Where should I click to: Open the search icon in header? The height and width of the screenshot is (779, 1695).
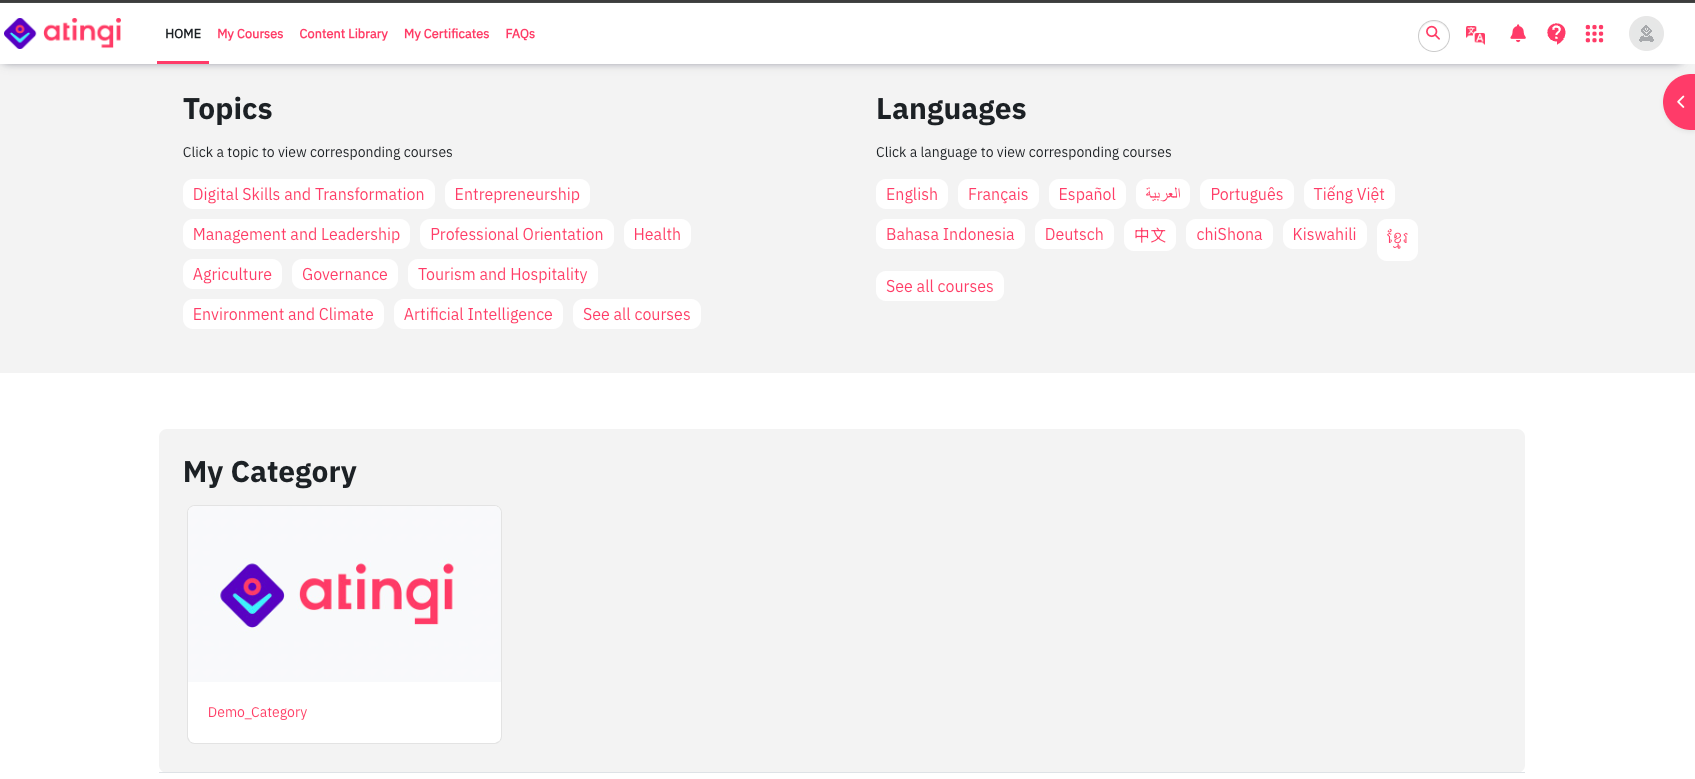pos(1433,34)
